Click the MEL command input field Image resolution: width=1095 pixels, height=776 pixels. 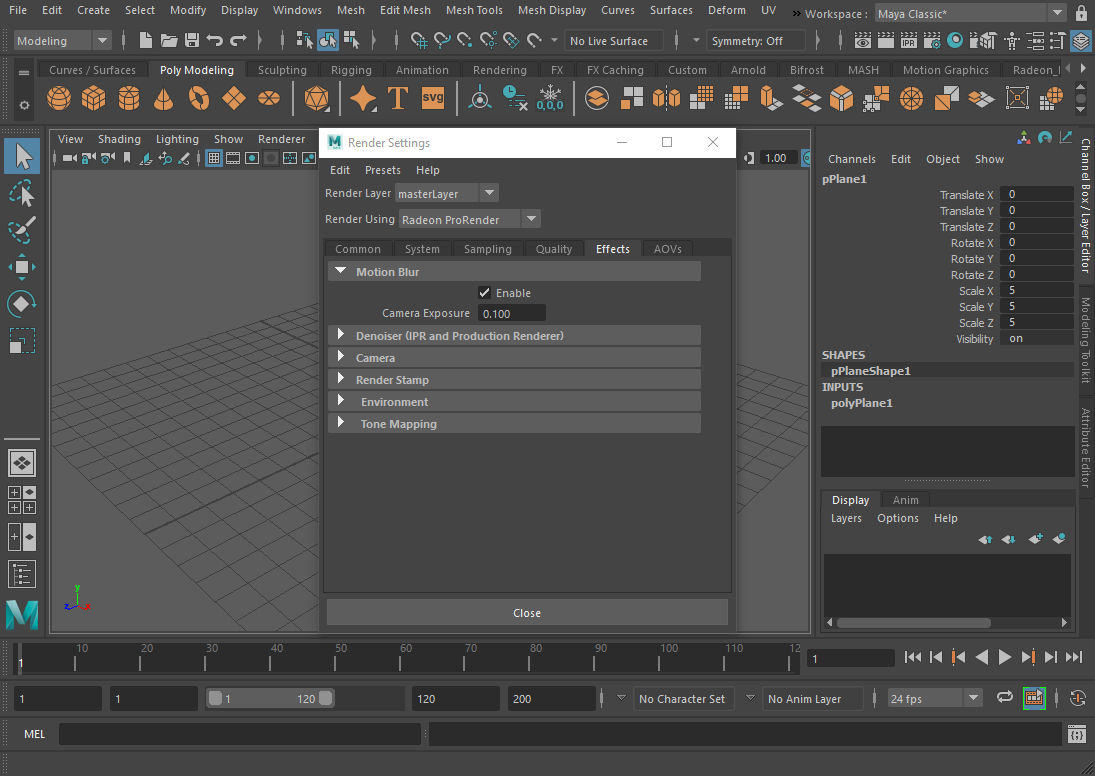(x=240, y=733)
